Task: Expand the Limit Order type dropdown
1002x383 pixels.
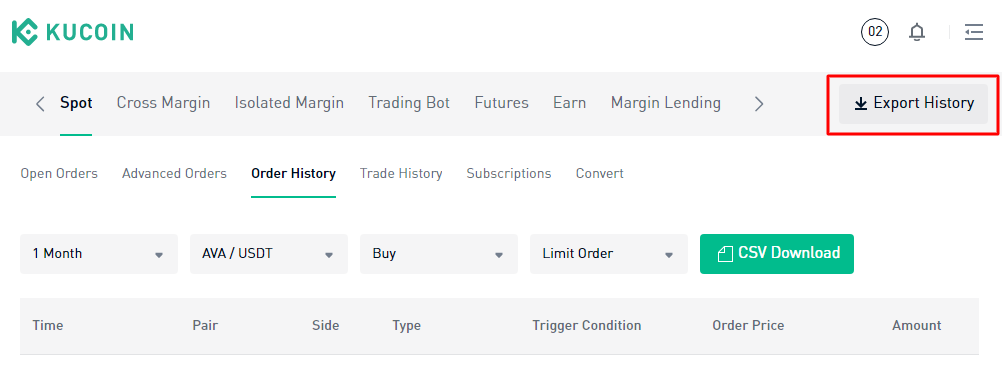Action: click(608, 254)
